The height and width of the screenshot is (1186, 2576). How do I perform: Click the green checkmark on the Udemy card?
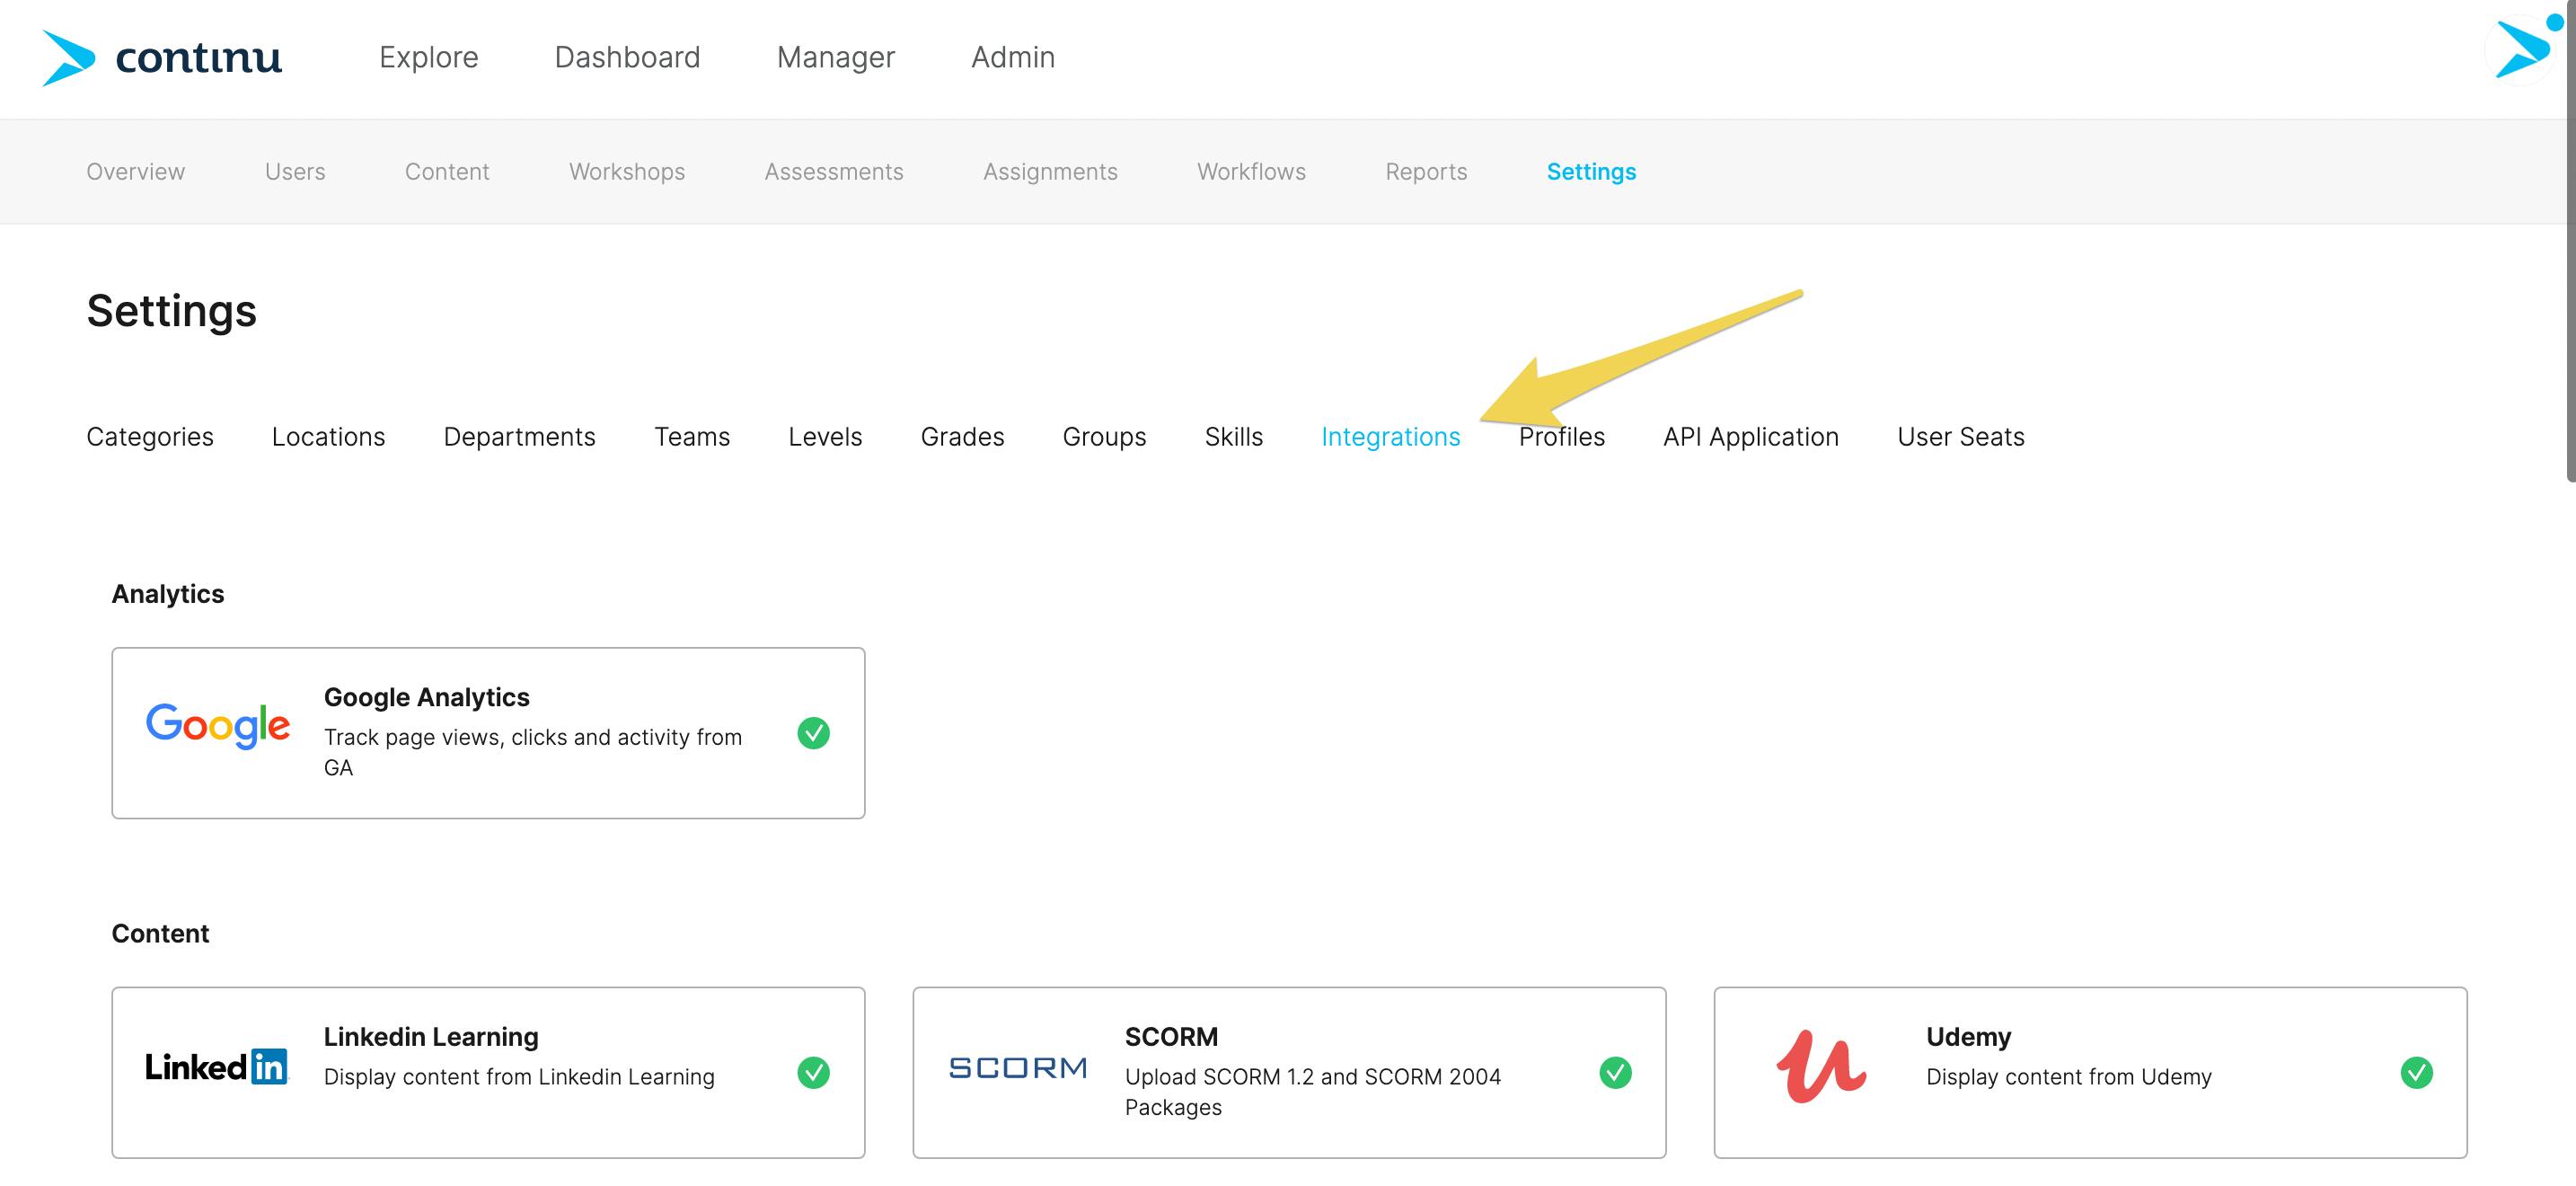(2416, 1073)
